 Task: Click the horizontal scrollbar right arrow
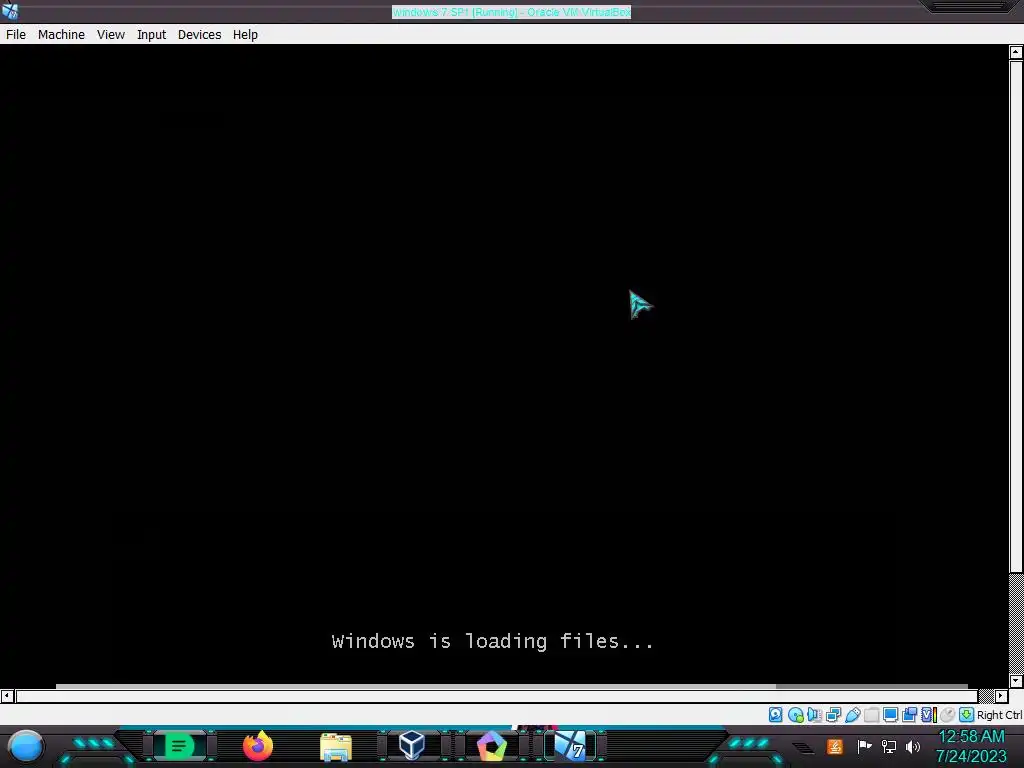point(1001,696)
